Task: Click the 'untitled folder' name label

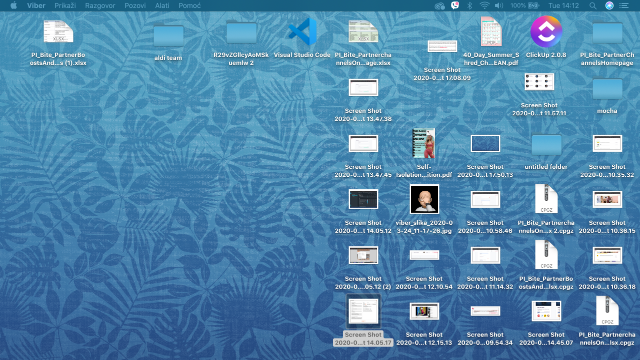Action: 546,167
